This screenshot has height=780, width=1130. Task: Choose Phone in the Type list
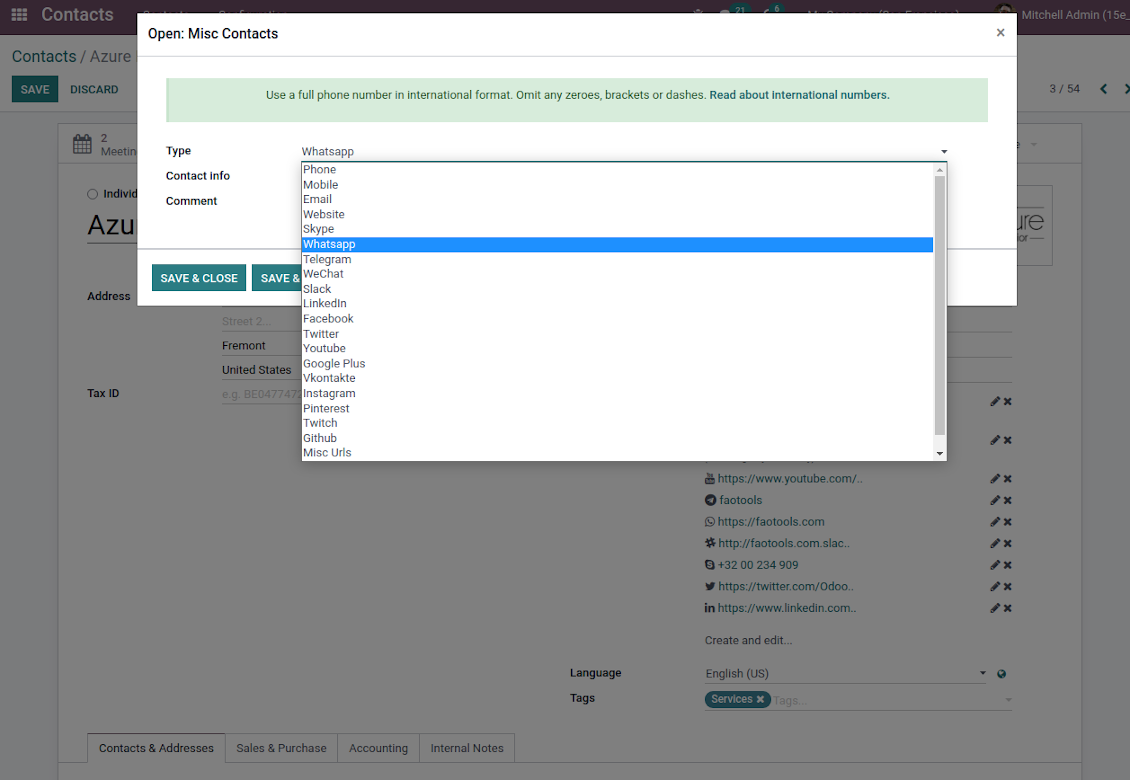(618, 169)
